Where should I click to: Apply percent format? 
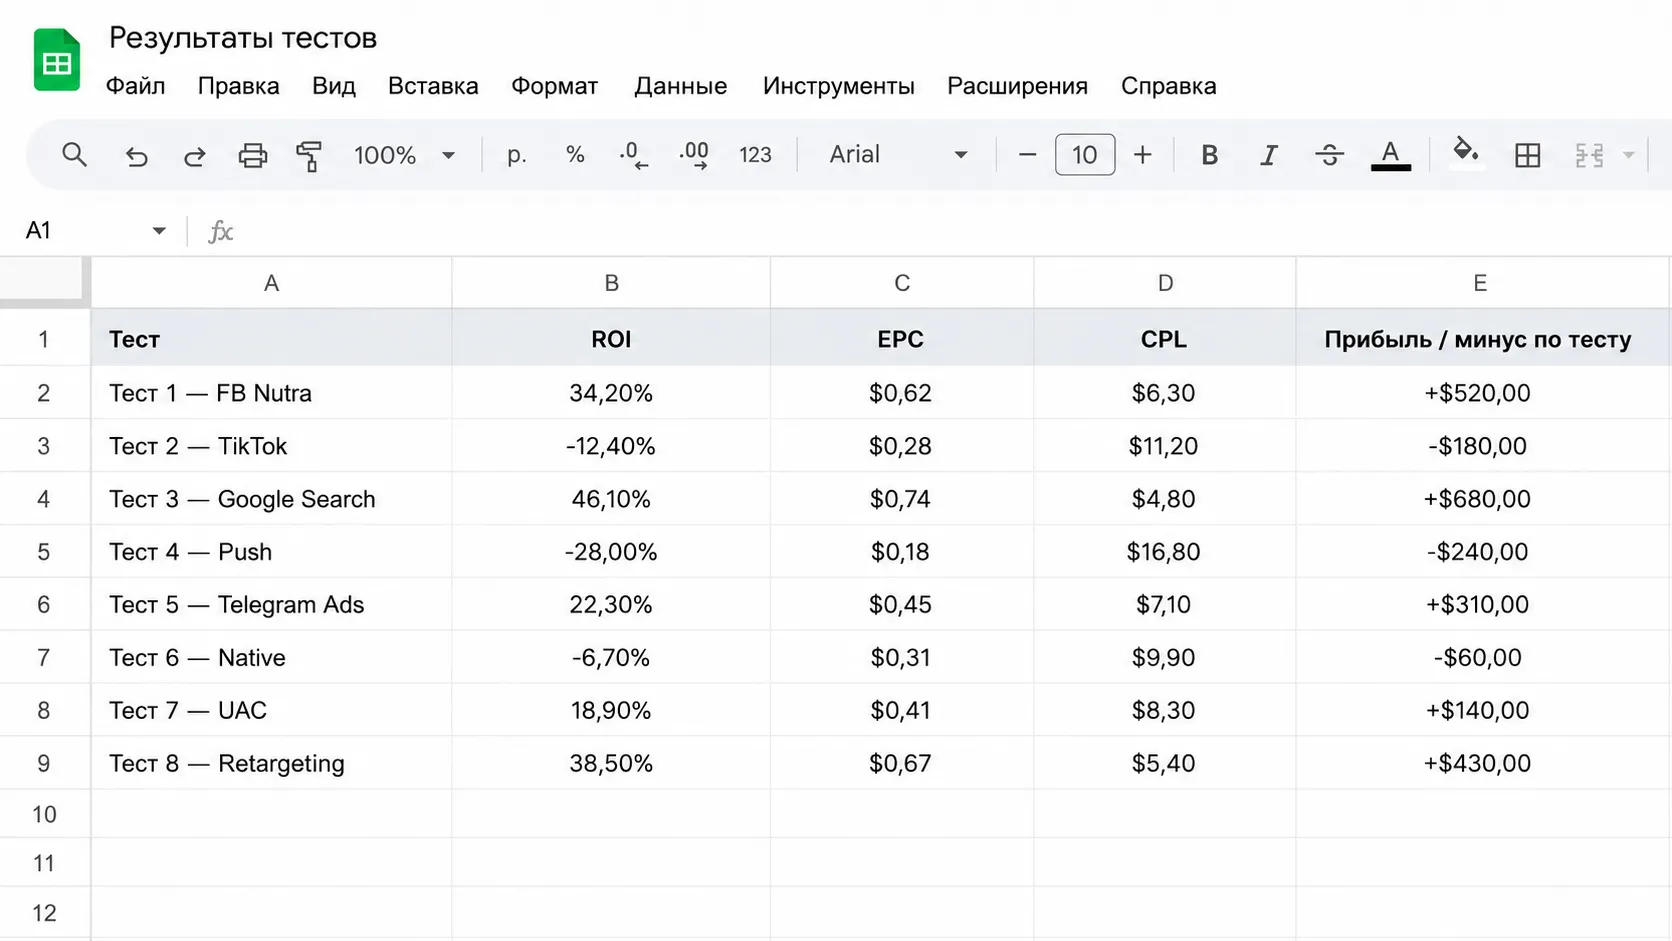[575, 155]
